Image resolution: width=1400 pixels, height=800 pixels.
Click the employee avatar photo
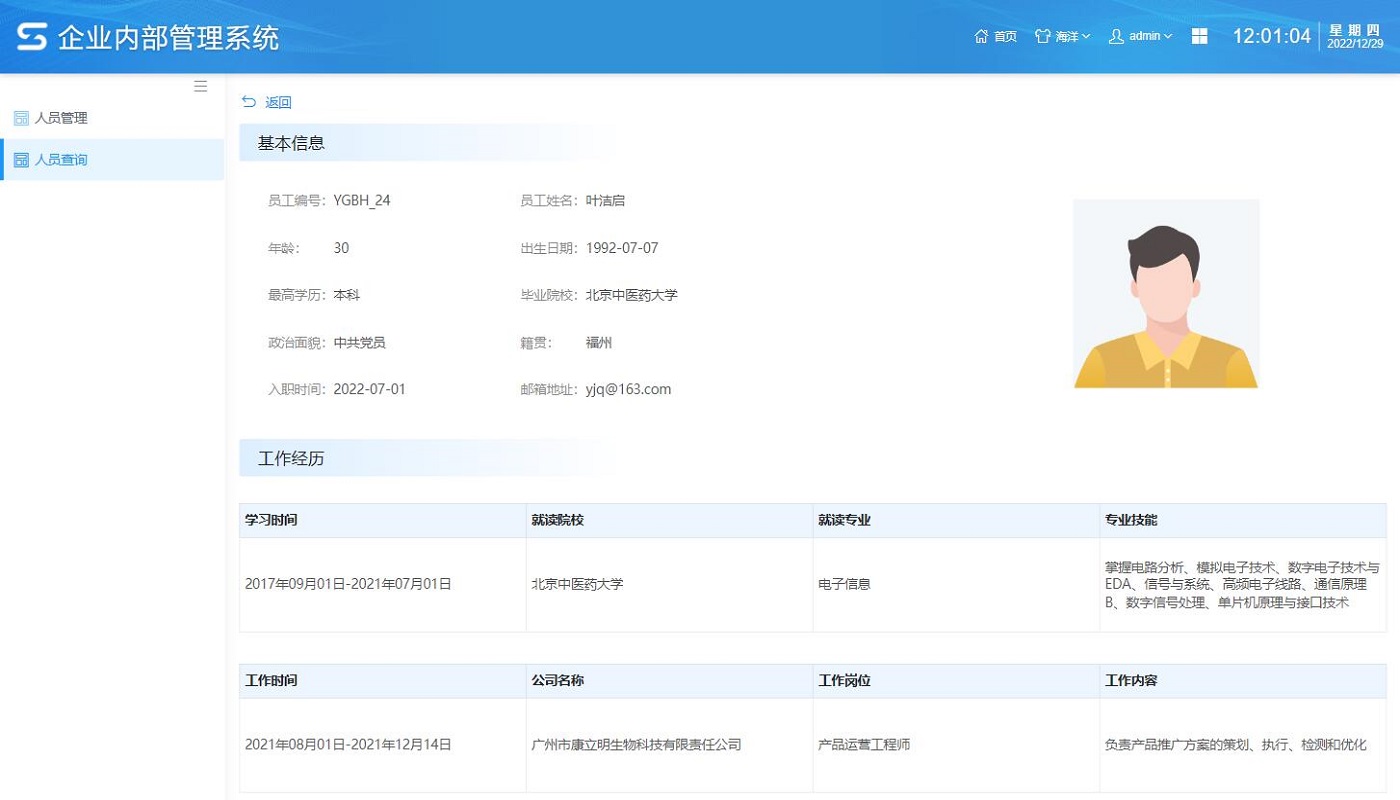coord(1166,293)
